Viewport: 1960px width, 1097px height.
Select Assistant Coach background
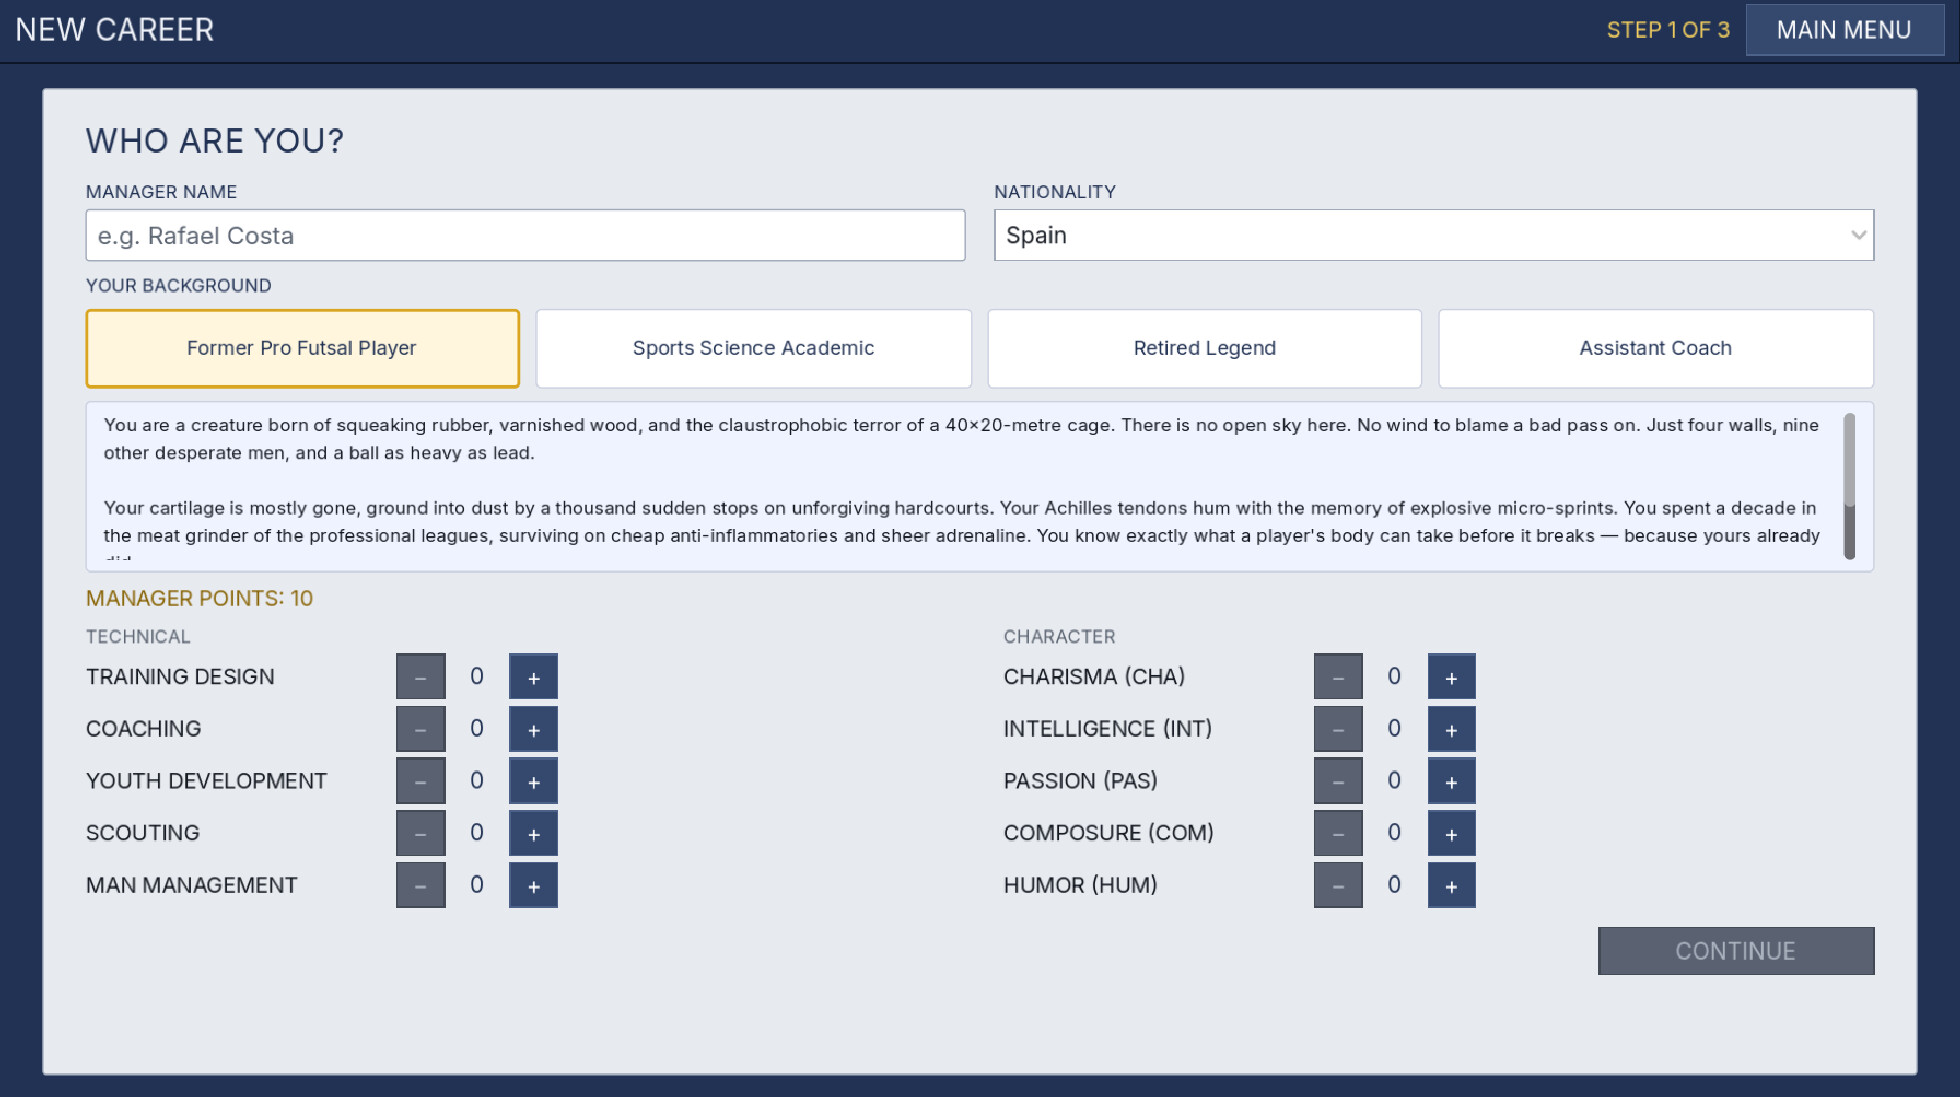(x=1655, y=348)
